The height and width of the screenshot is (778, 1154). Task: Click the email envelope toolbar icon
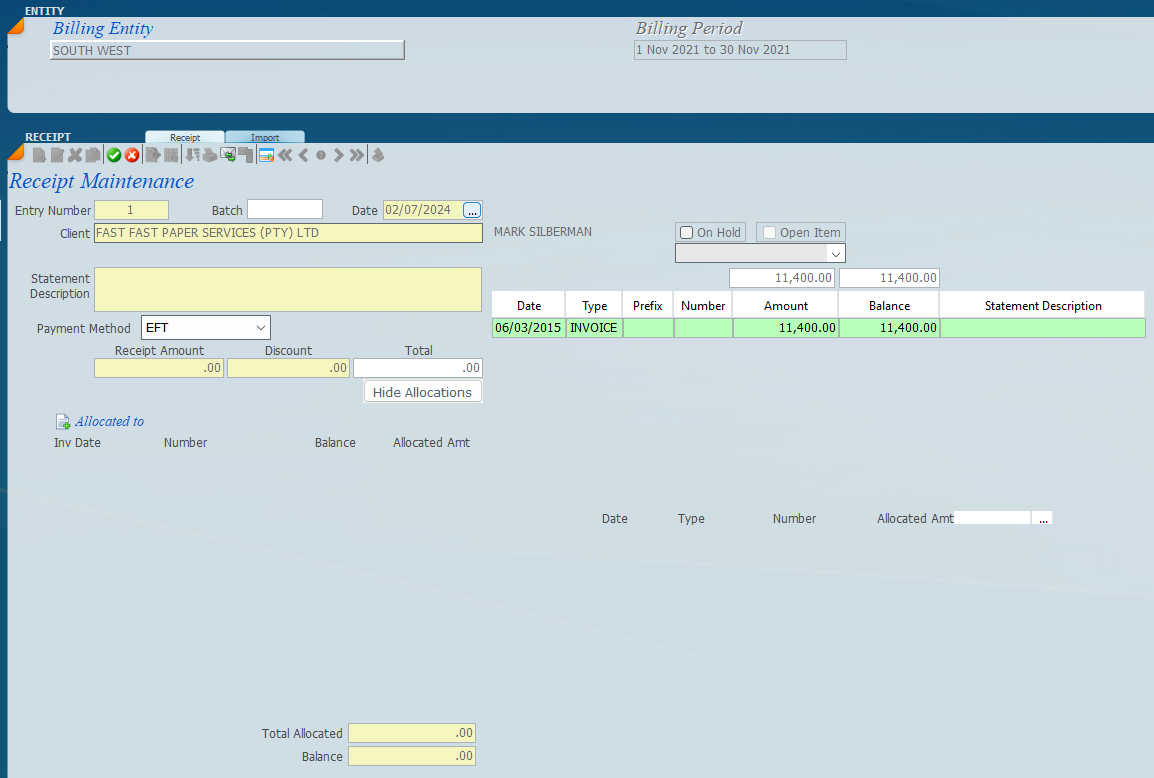pos(228,155)
